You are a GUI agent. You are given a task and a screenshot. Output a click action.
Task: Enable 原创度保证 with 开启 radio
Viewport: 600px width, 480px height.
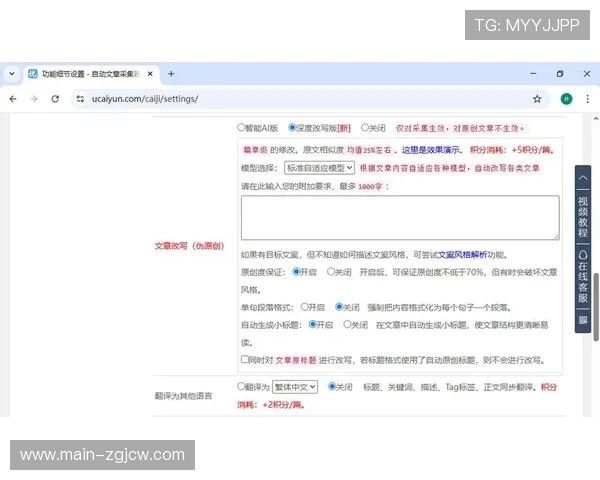tap(296, 272)
